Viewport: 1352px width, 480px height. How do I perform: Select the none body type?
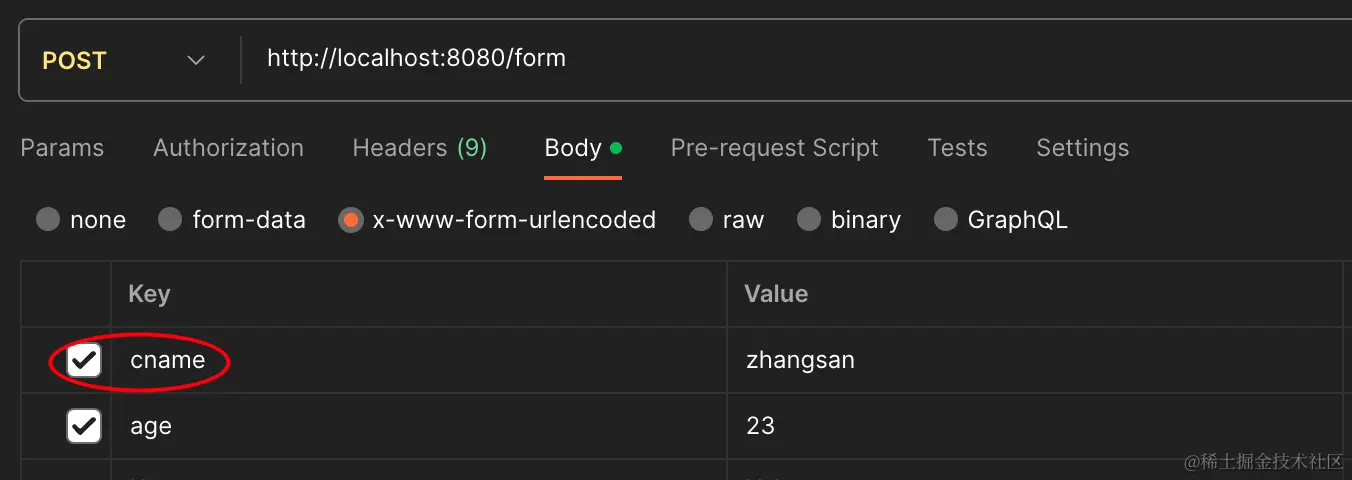(x=48, y=220)
